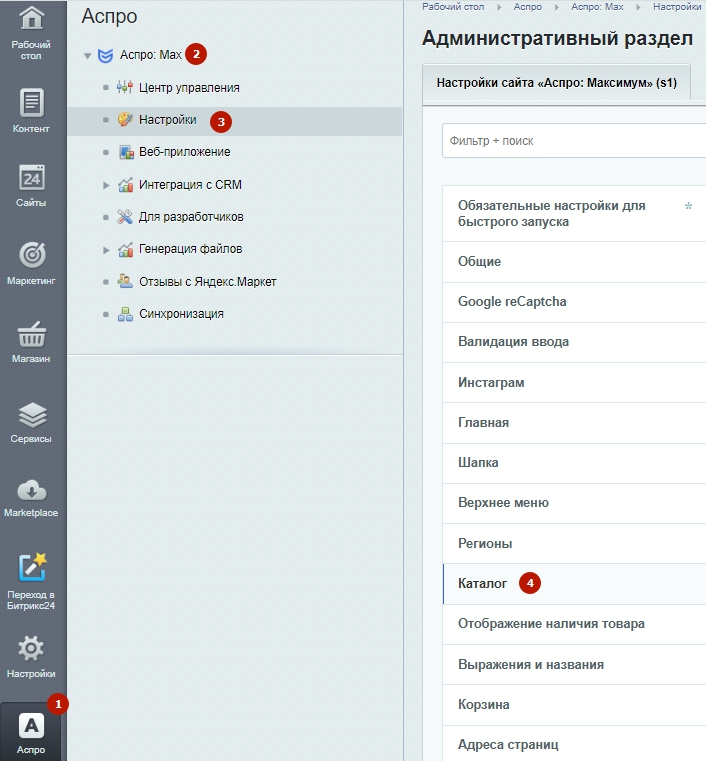Image resolution: width=706 pixels, height=761 pixels.
Task: Open the Общие settings section
Action: (574, 262)
